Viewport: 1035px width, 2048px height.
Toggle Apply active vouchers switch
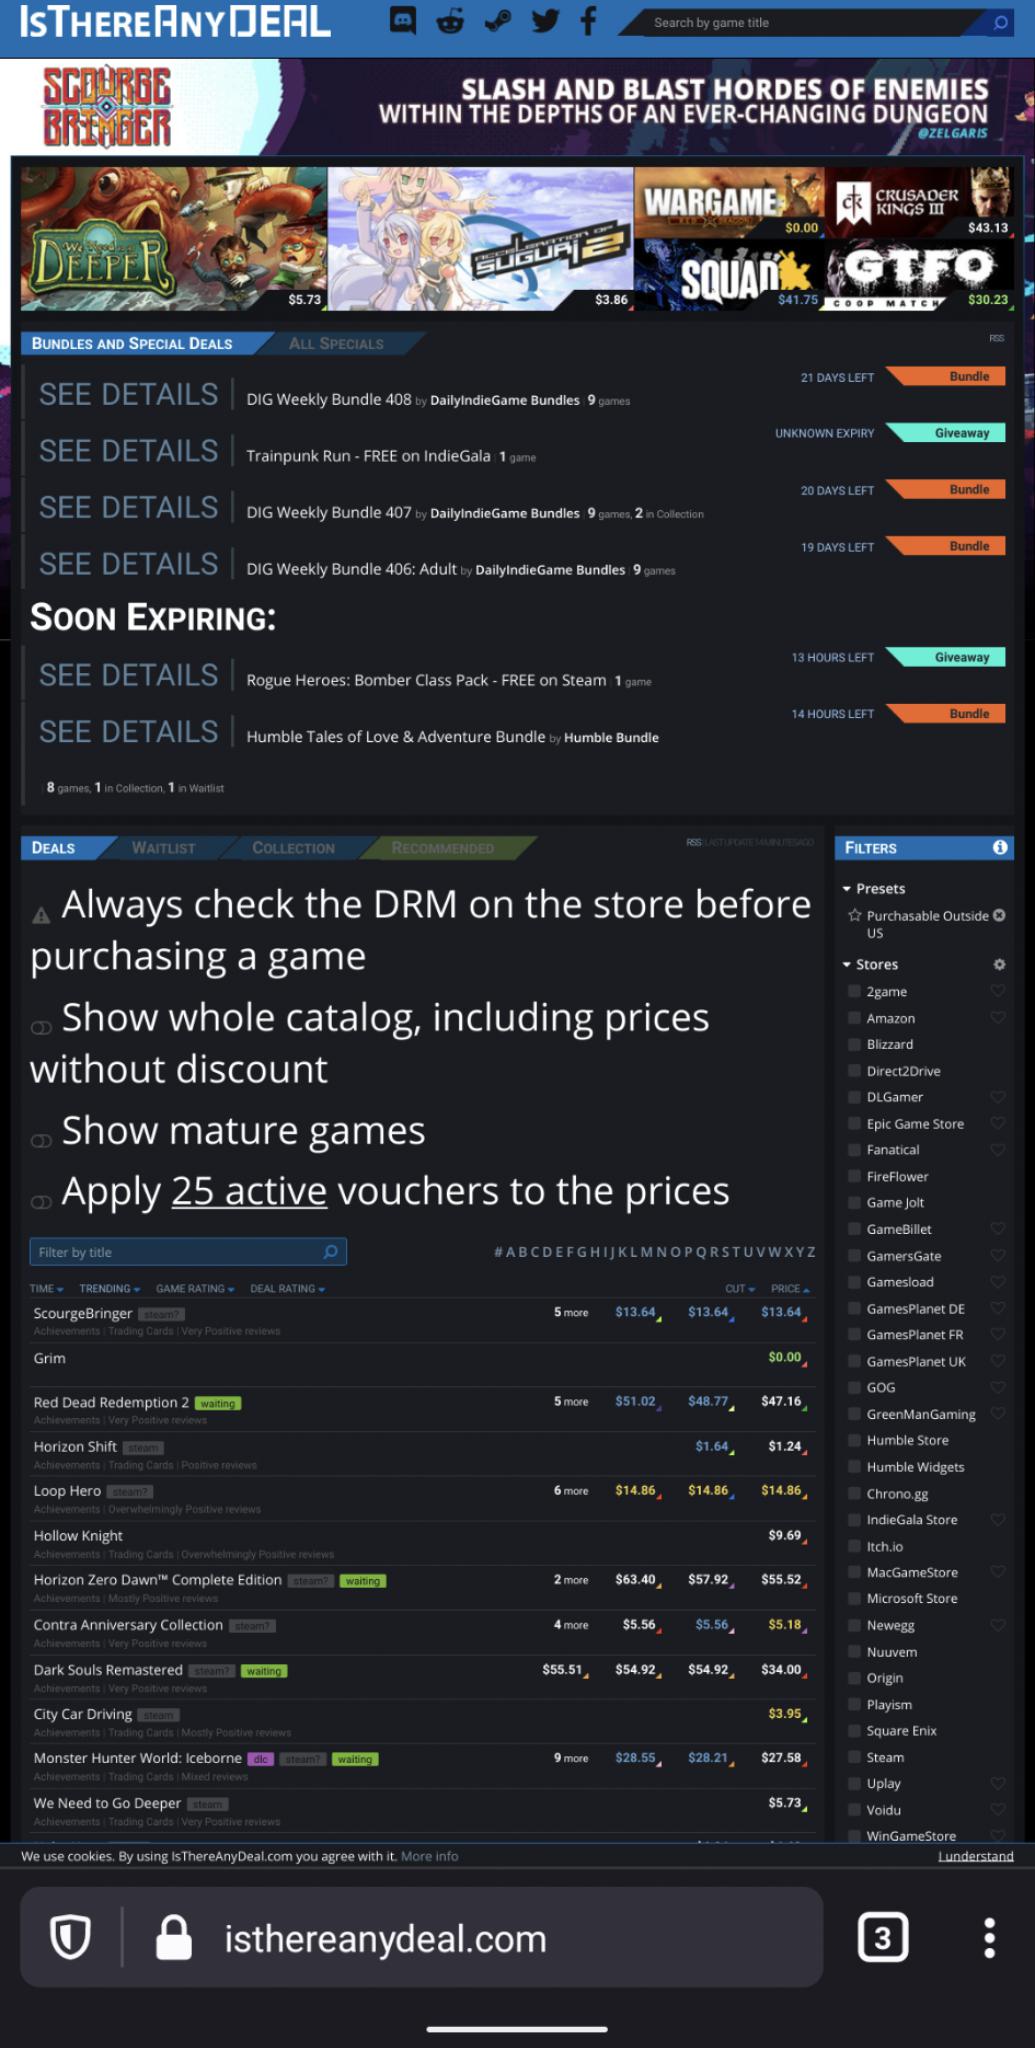pos(41,1202)
